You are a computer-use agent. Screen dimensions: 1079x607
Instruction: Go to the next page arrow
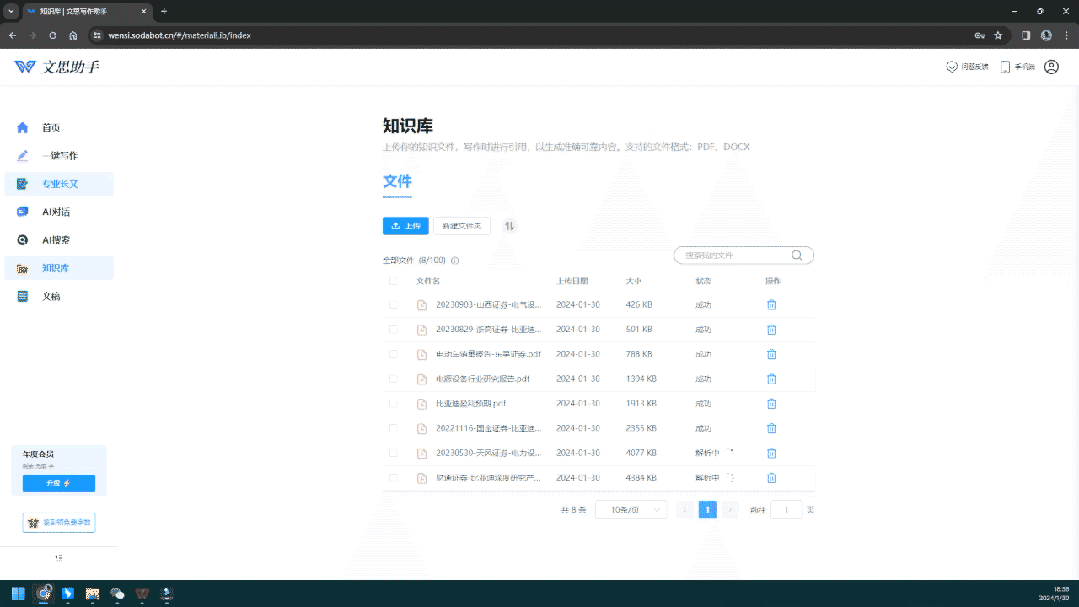pyautogui.click(x=730, y=510)
